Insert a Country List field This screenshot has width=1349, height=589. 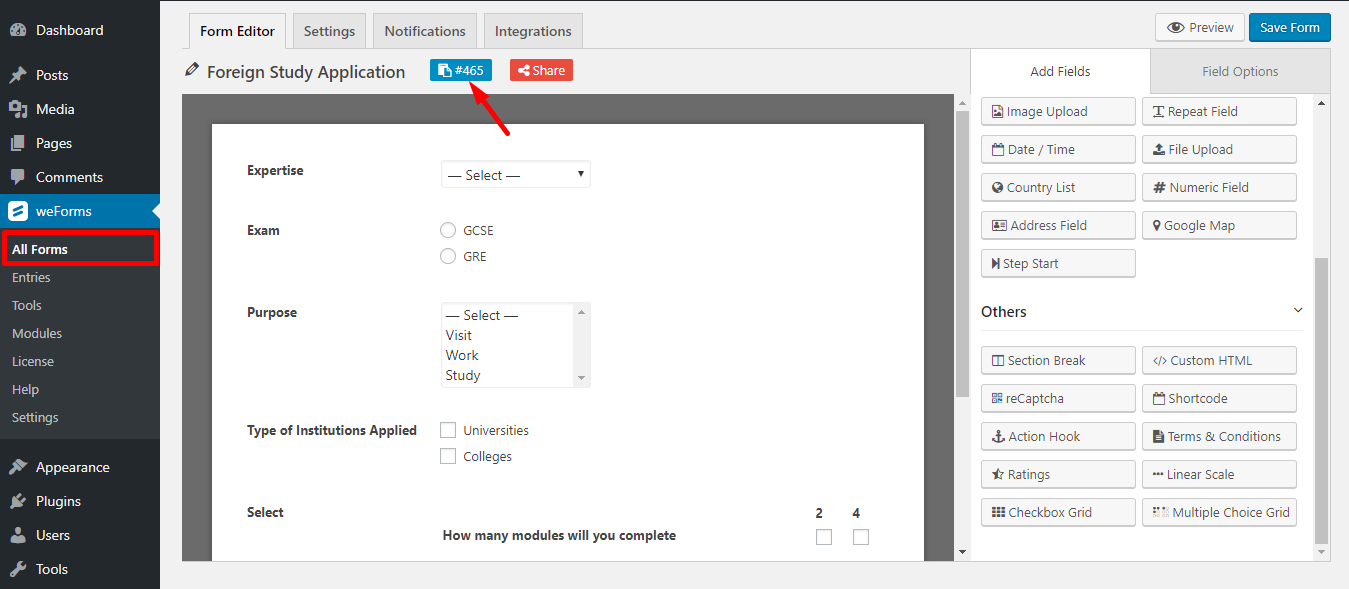(1057, 187)
